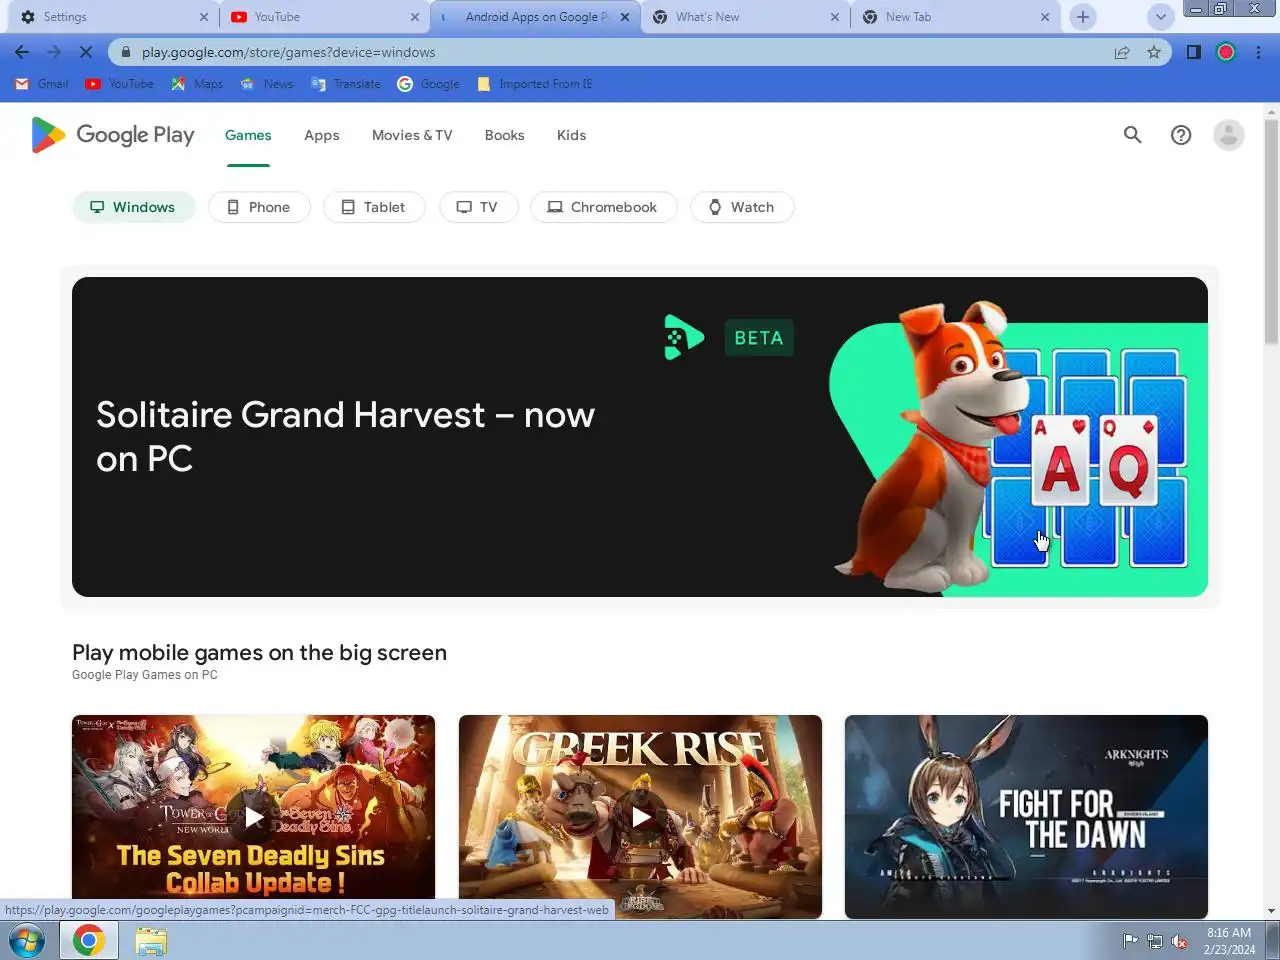
Task: Bookmark this page with the star
Action: (x=1154, y=52)
